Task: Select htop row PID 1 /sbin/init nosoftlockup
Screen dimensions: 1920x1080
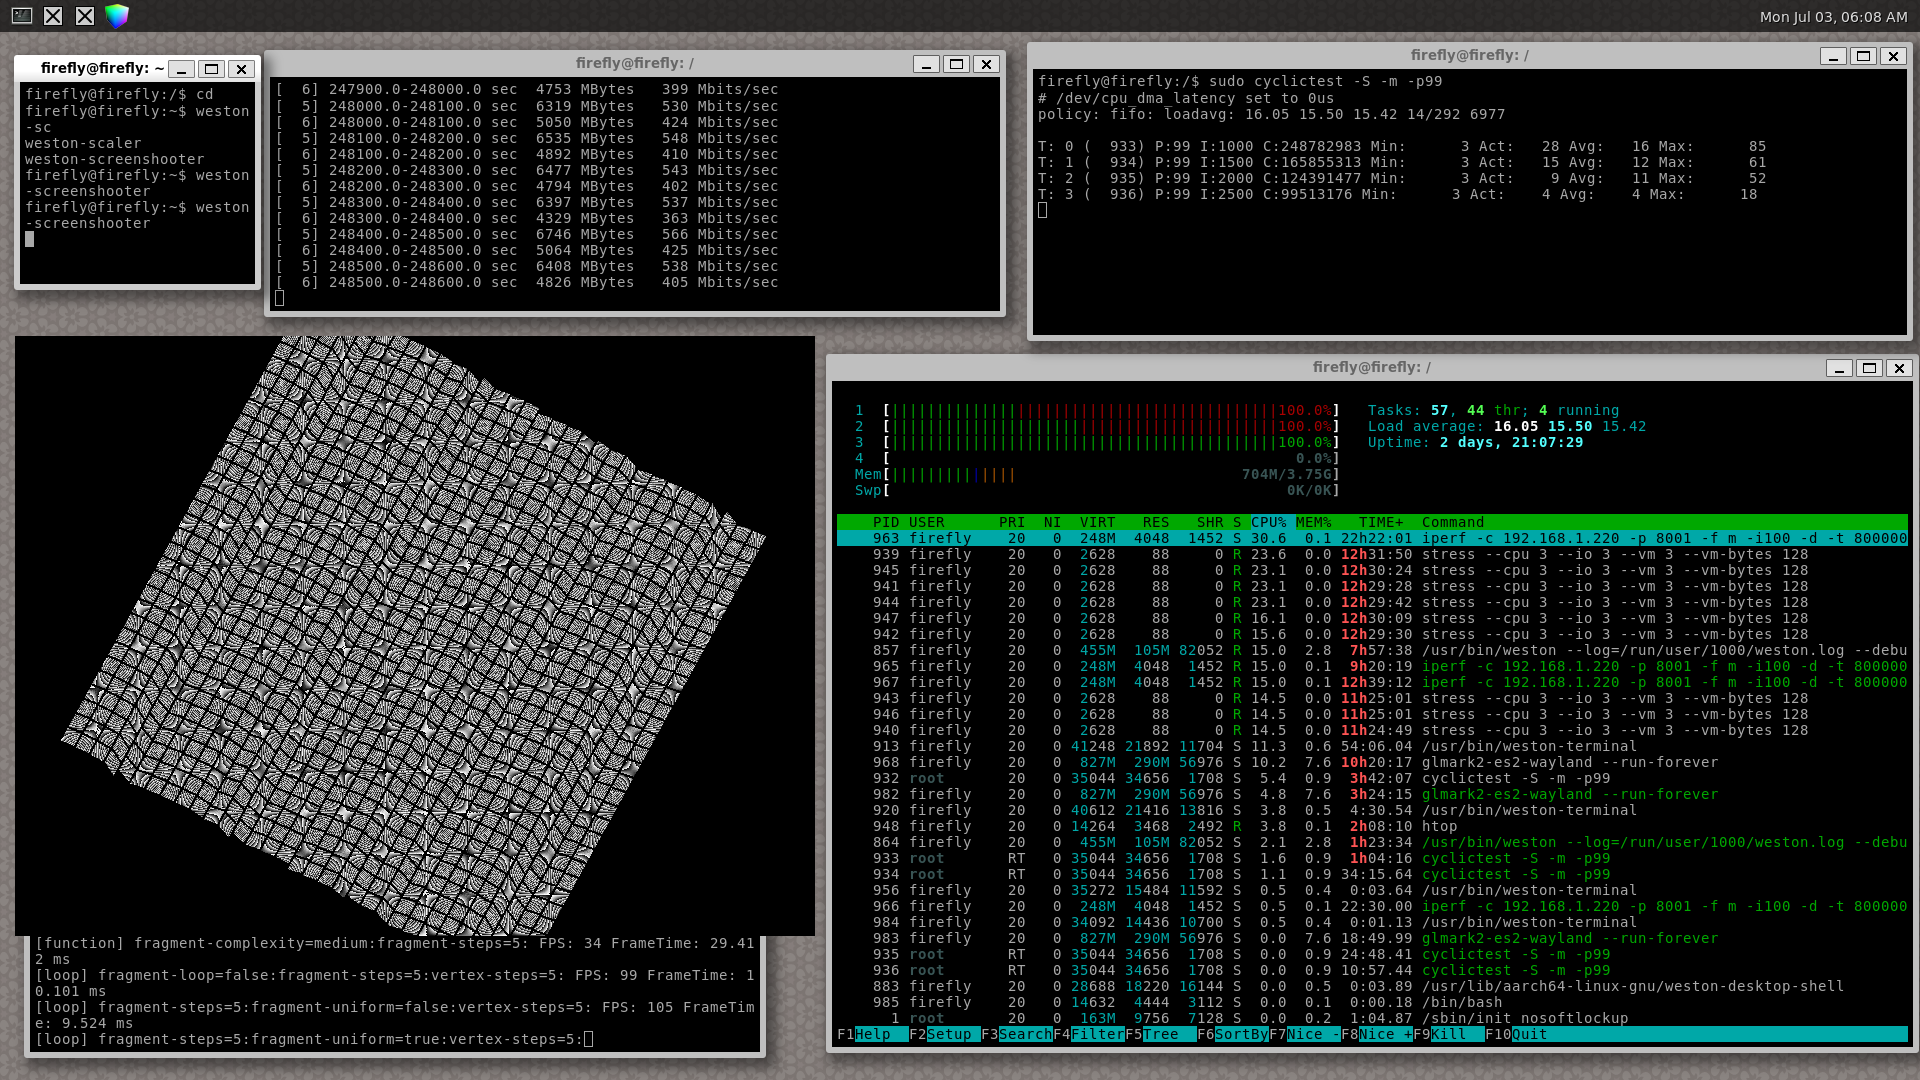Action: (x=1372, y=1018)
